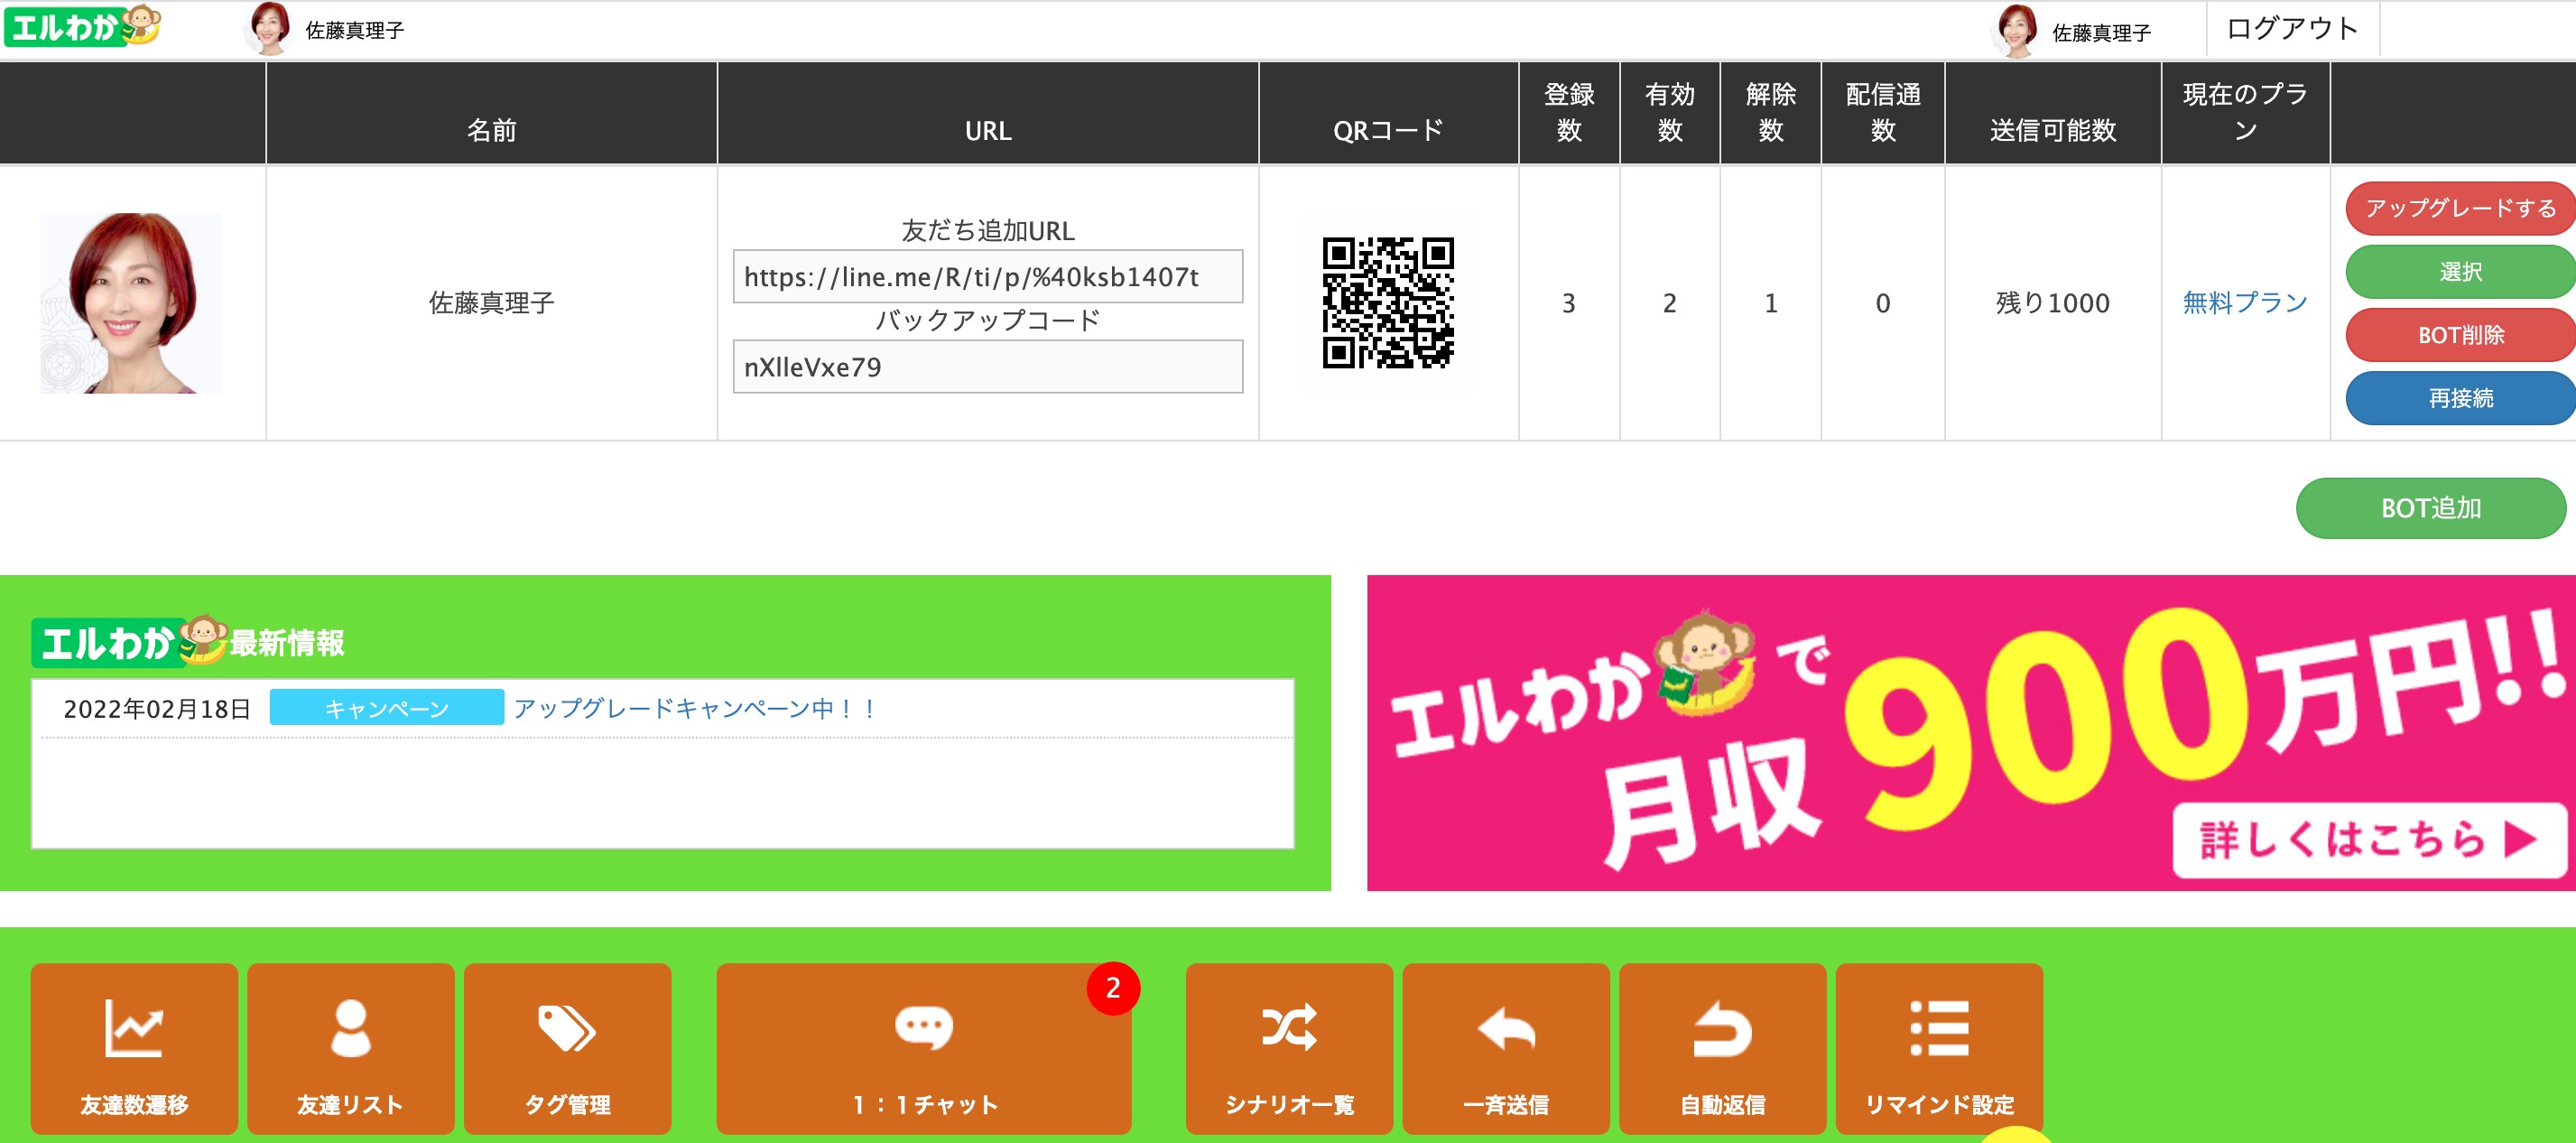Click the 現在のプラン column header
Viewport: 2576px width, 1143px height.
tap(2245, 112)
